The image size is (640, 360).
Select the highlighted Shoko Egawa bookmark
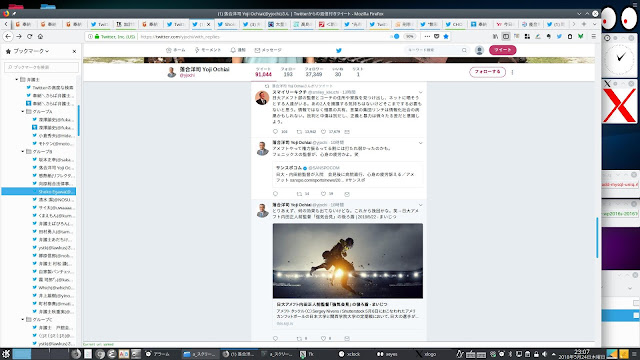(x=39, y=191)
